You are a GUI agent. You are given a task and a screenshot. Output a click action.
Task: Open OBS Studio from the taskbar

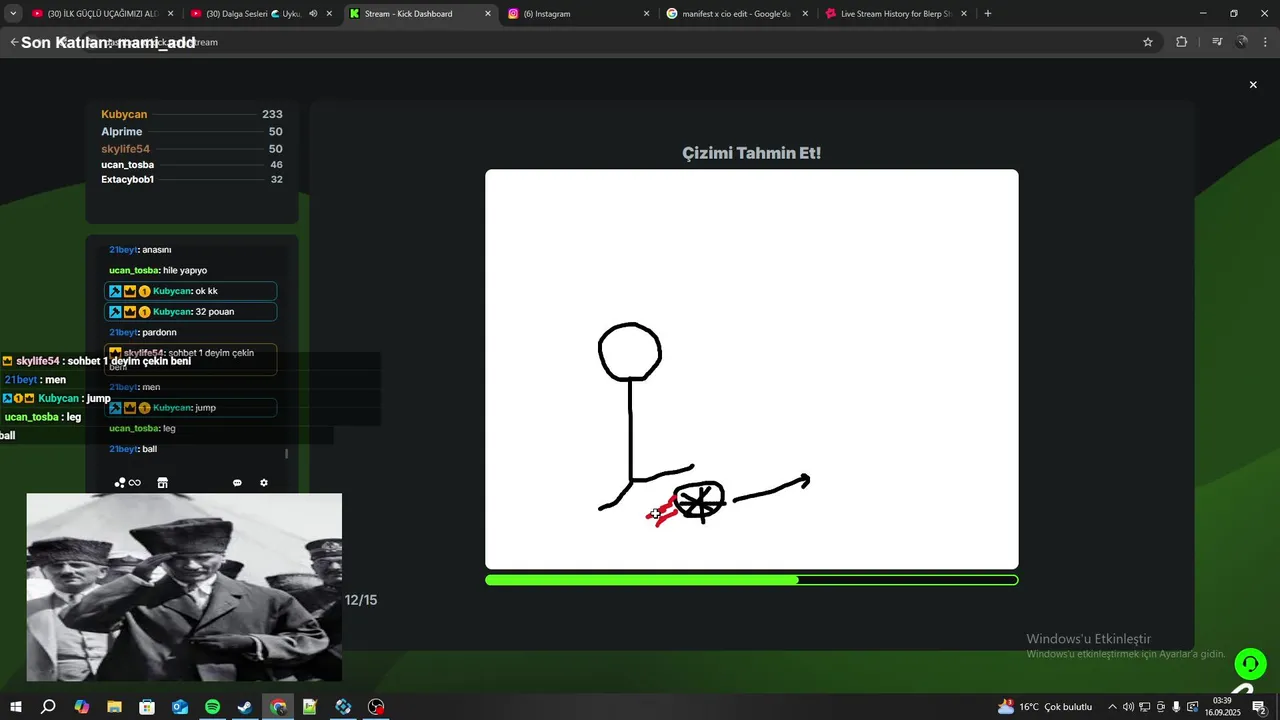[376, 707]
